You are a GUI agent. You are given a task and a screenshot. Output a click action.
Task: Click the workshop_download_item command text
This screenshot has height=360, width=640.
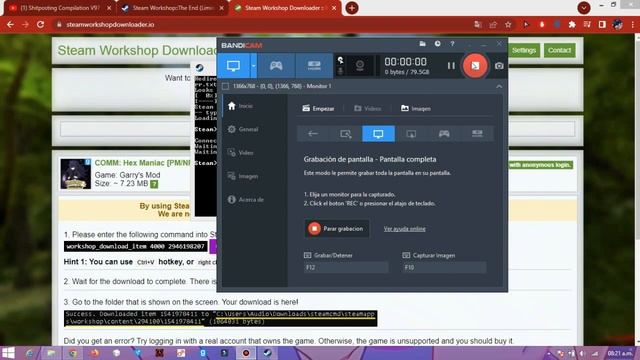(x=136, y=247)
